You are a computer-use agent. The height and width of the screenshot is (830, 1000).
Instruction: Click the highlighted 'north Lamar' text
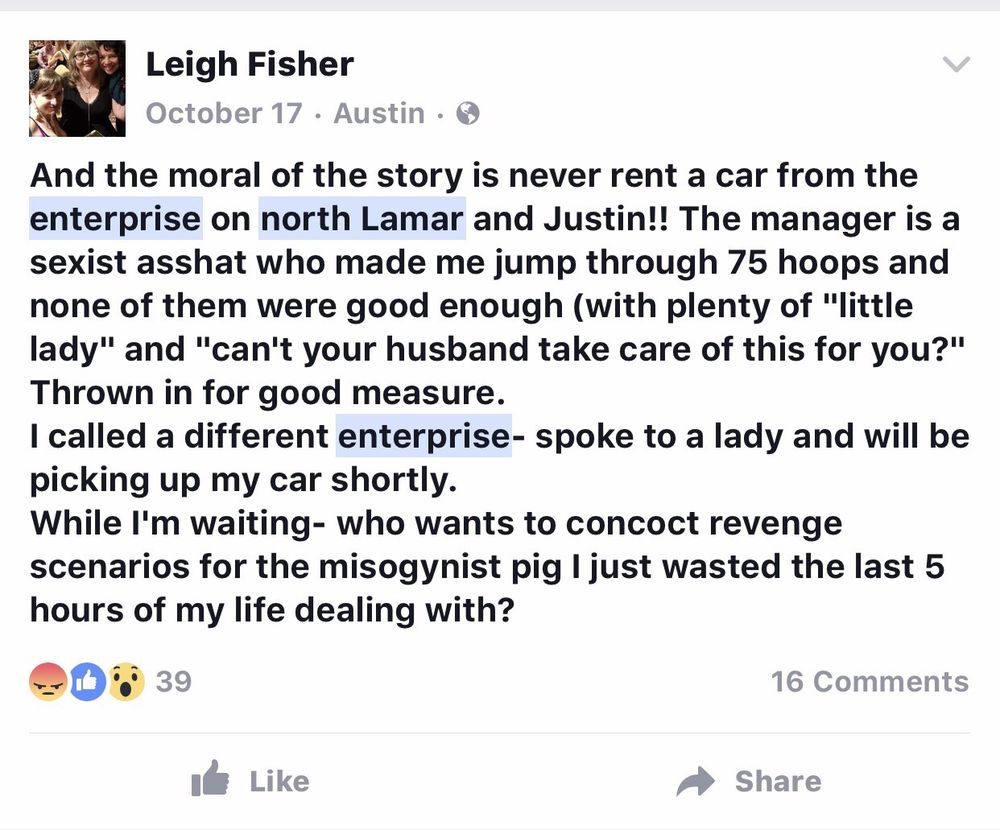tap(362, 219)
